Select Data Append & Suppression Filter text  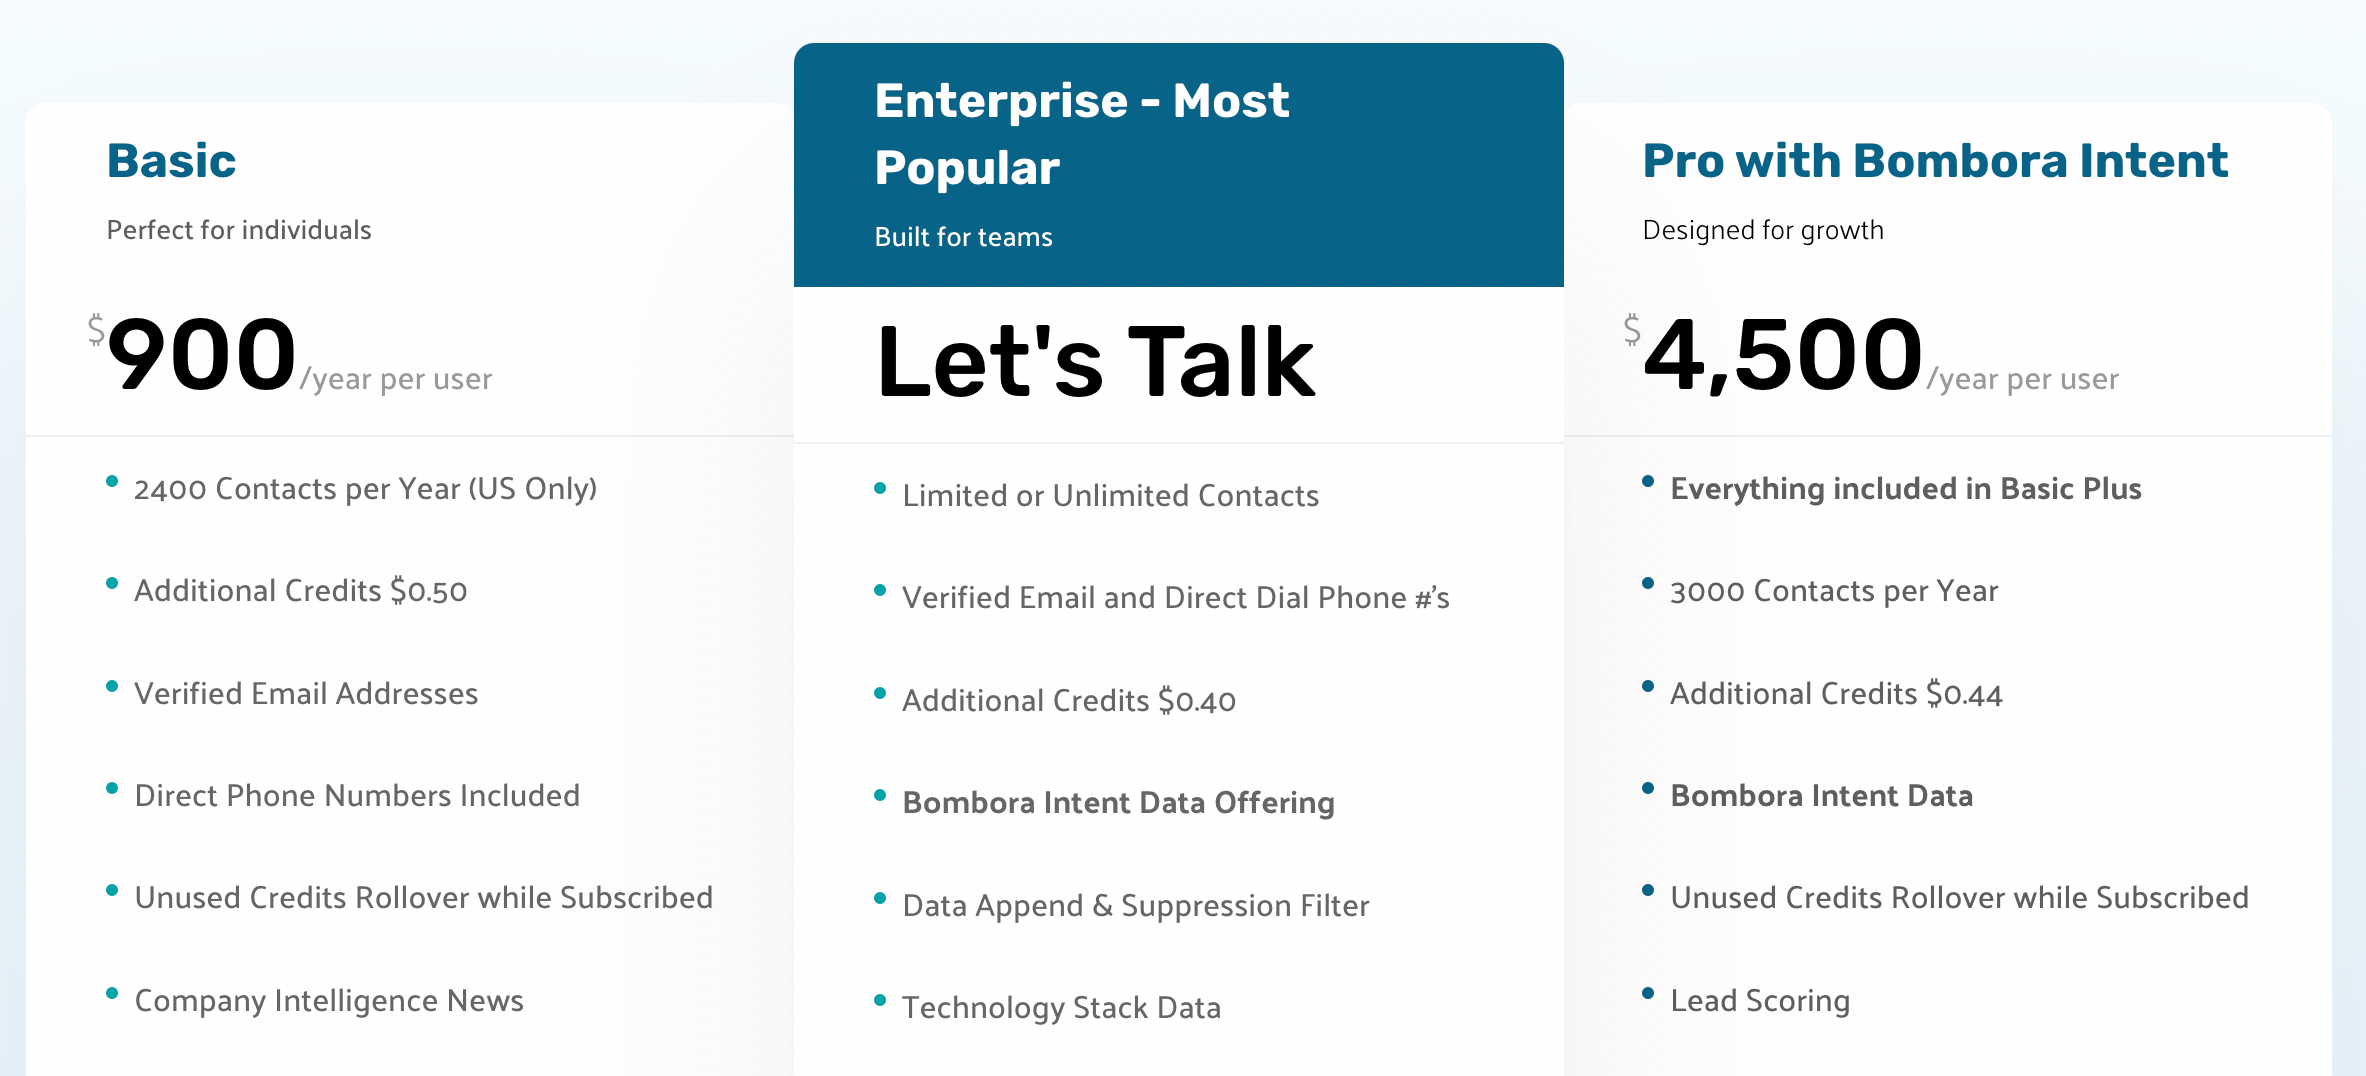(1135, 906)
